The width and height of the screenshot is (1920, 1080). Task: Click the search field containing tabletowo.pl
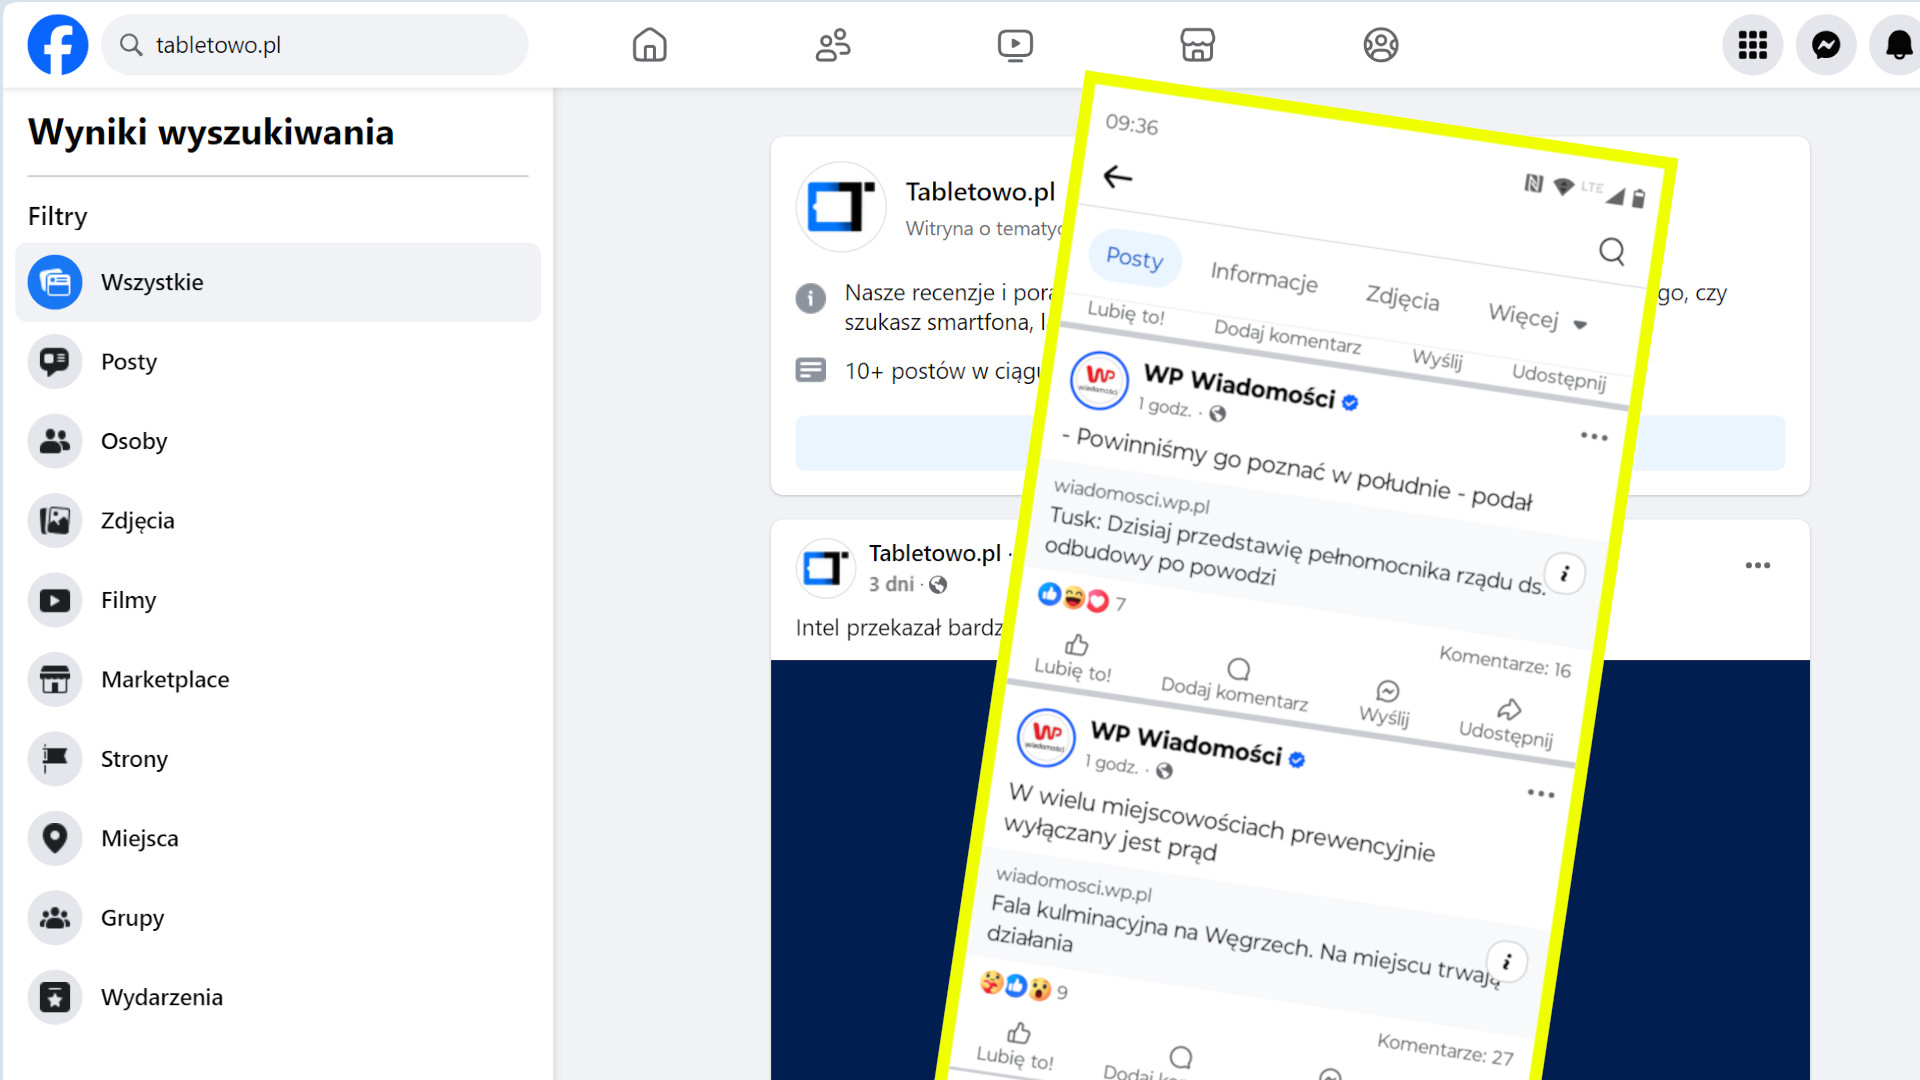315,45
